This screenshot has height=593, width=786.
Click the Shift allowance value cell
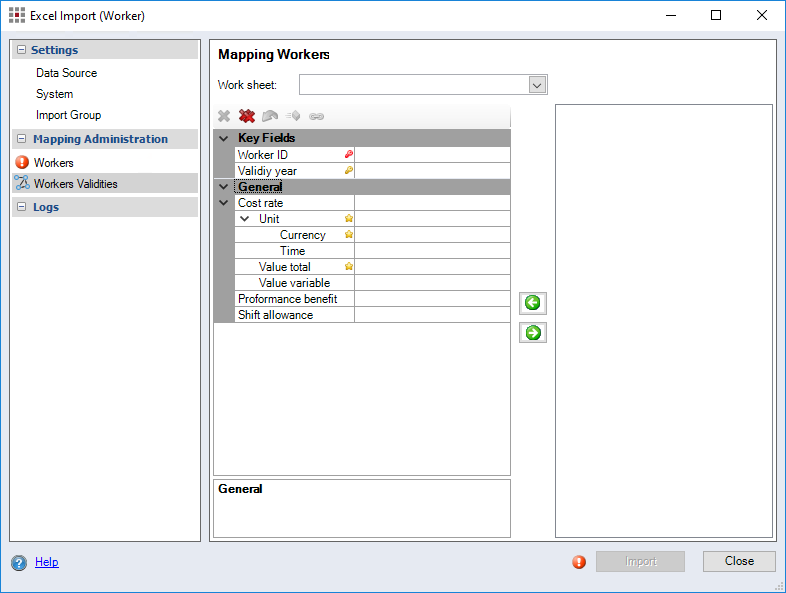pyautogui.click(x=432, y=315)
